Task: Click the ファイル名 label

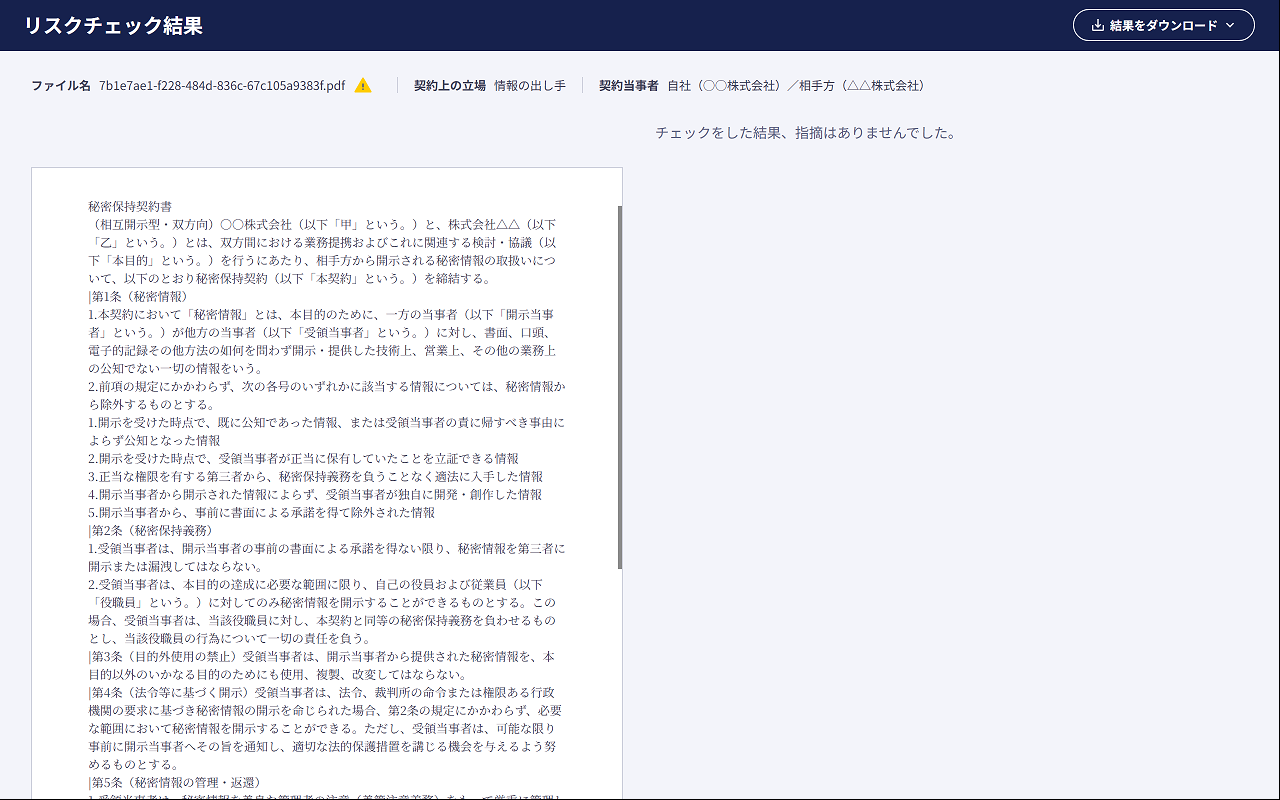Action: click(x=61, y=86)
